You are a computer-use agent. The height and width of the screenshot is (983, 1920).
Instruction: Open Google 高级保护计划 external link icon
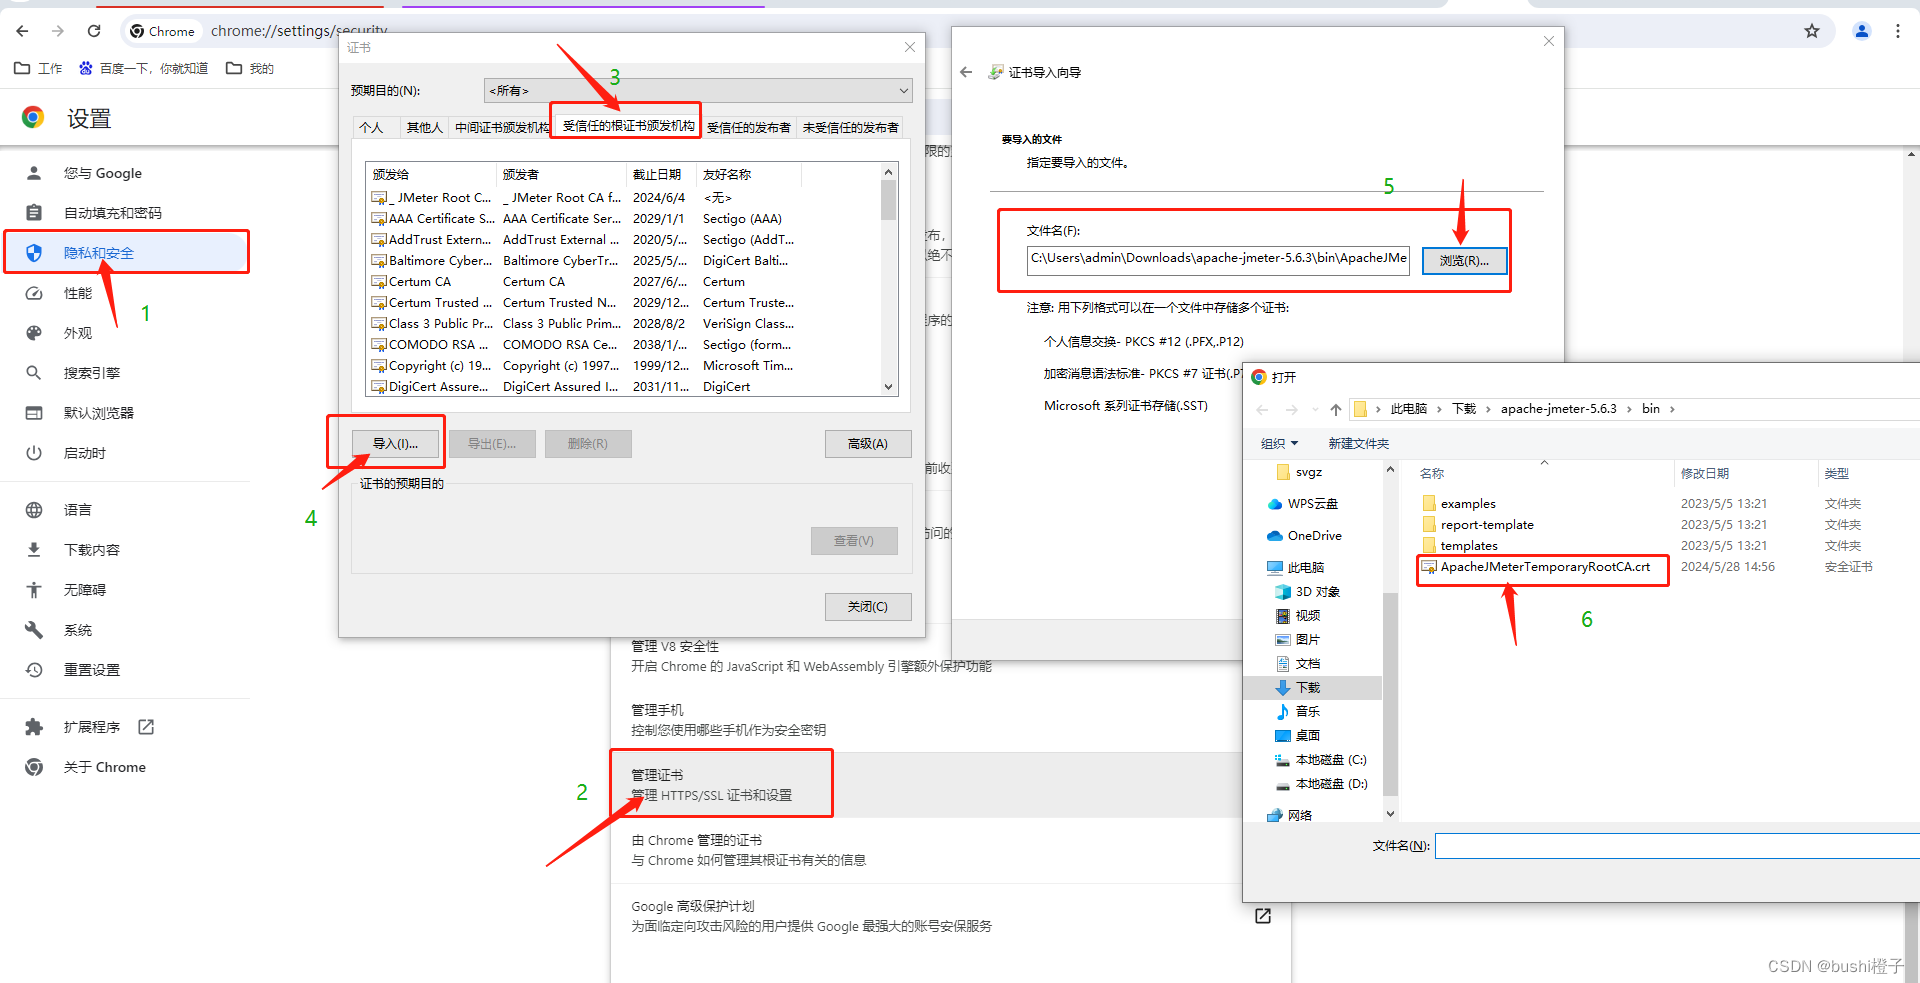[1263, 916]
